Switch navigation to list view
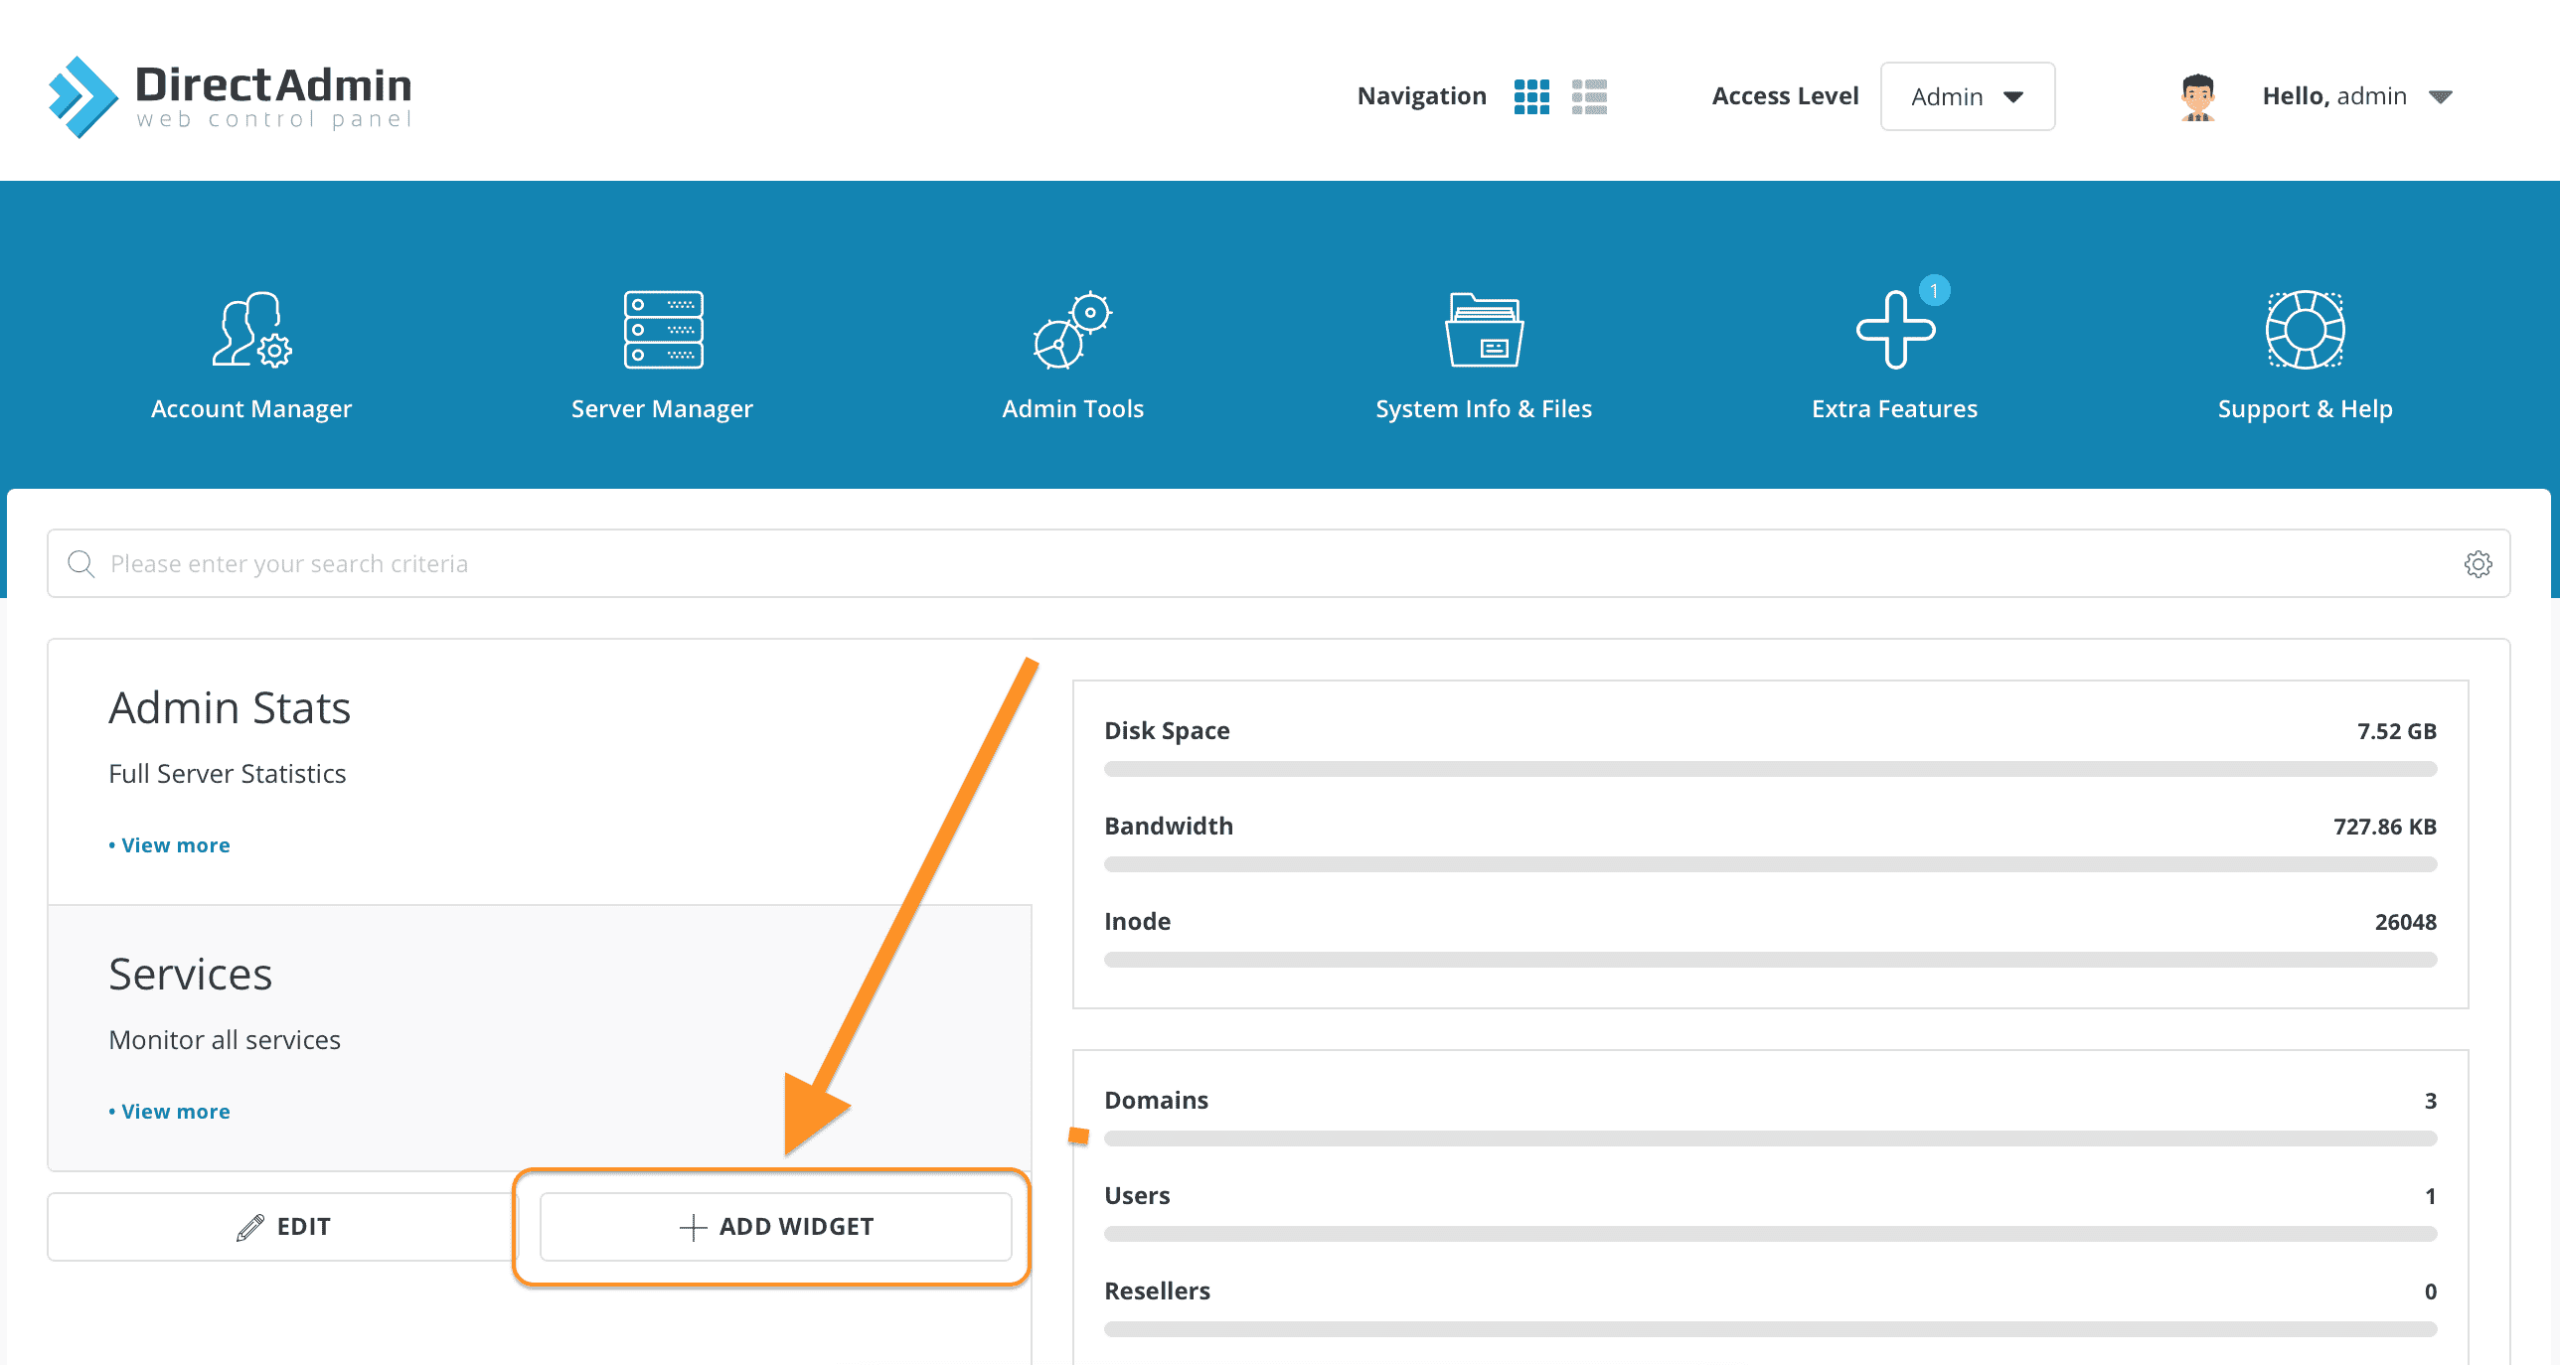Screen dimensions: 2560x1365 click(x=1588, y=95)
